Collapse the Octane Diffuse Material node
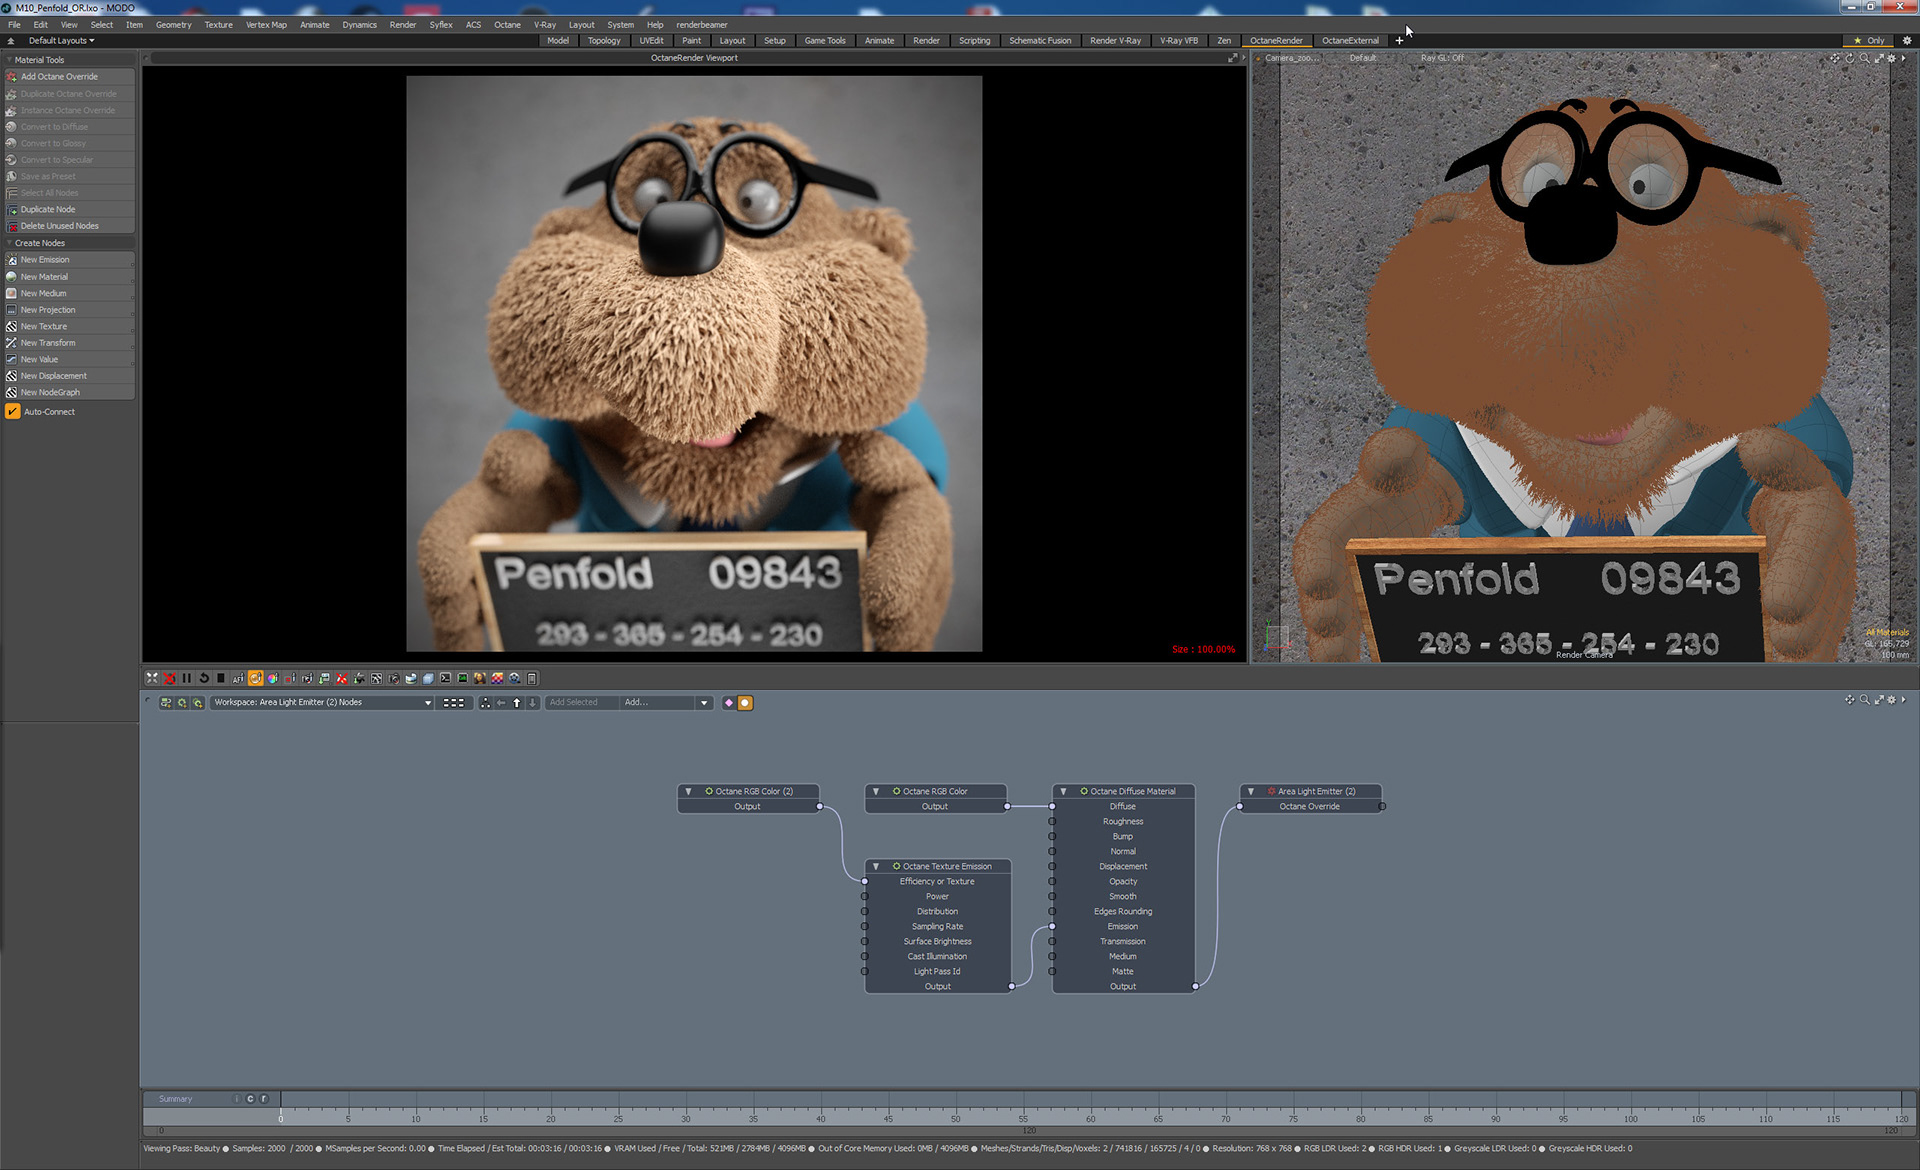 coord(1063,791)
